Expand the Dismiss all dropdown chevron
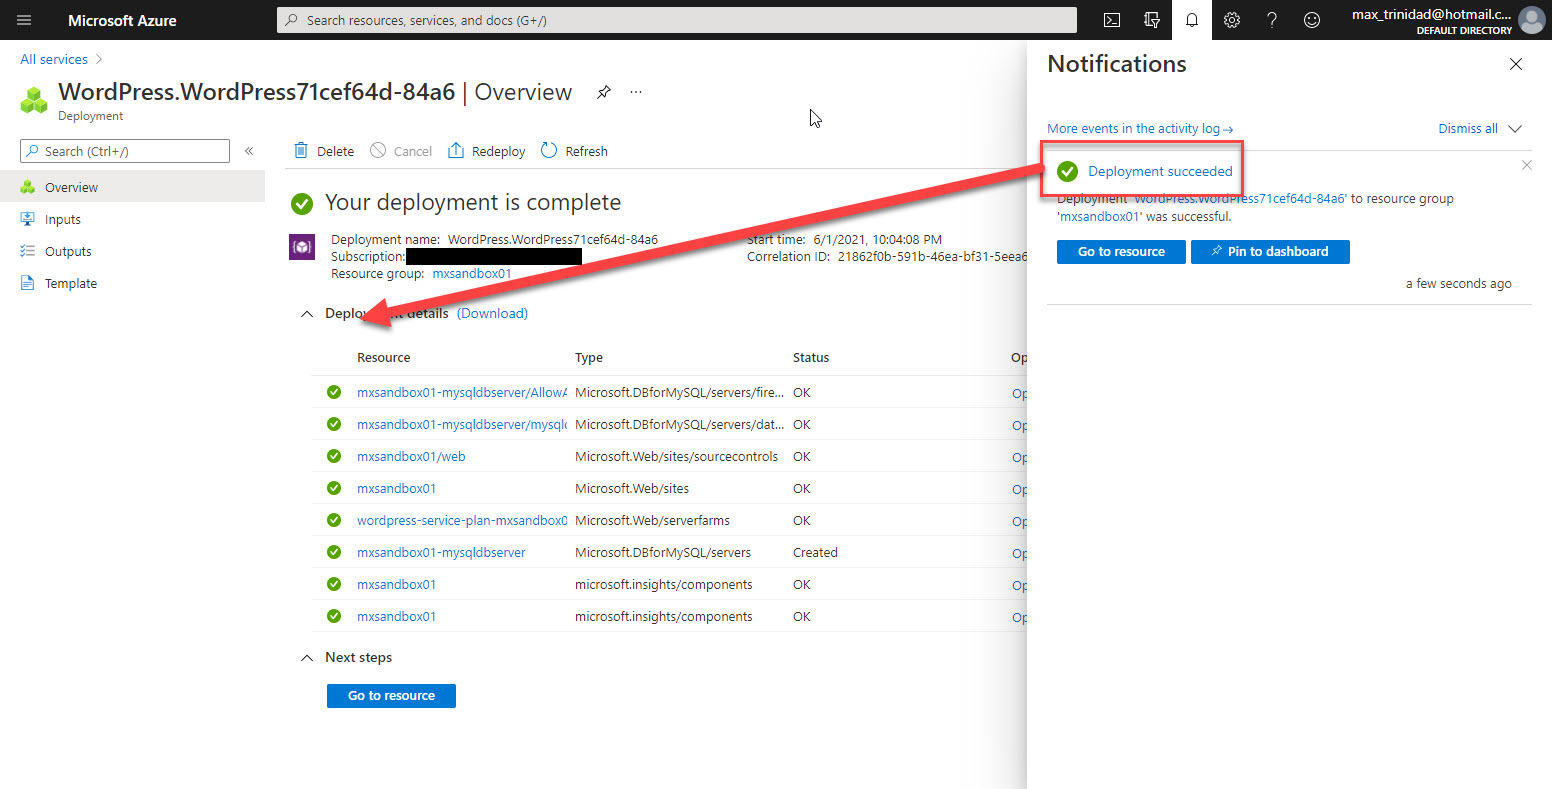Screen dimensions: 1552x789 [1514, 129]
